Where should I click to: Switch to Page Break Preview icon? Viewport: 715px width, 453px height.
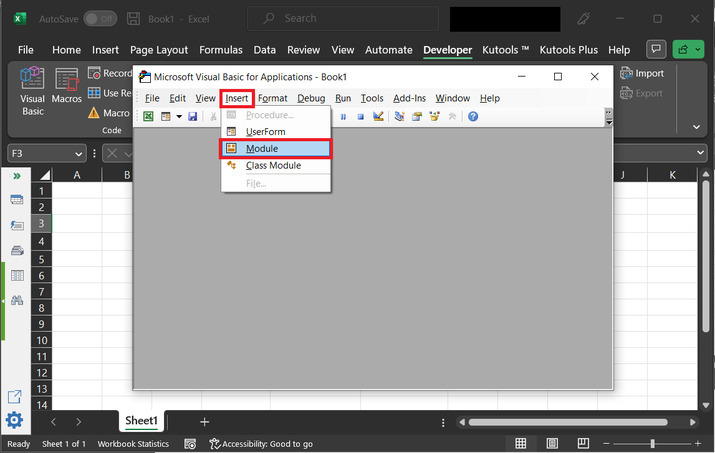(x=583, y=443)
